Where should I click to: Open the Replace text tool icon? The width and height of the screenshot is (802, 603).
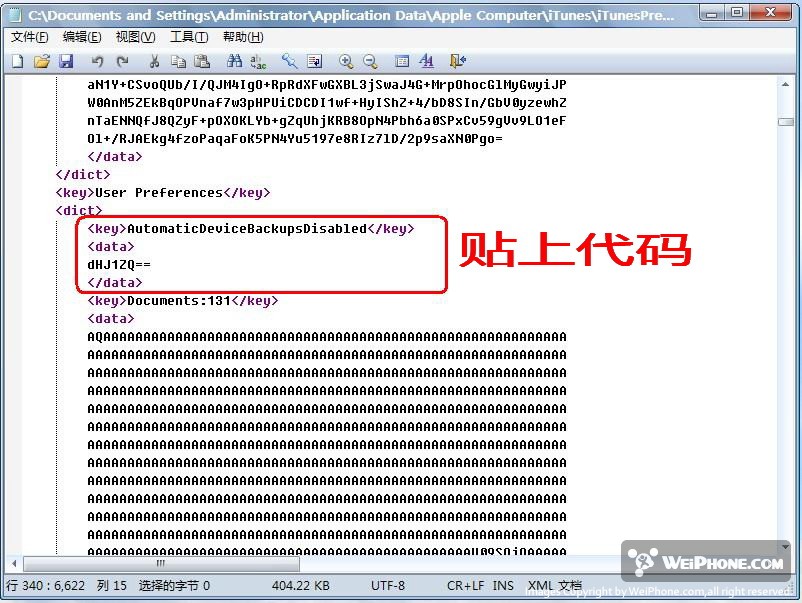tap(258, 61)
